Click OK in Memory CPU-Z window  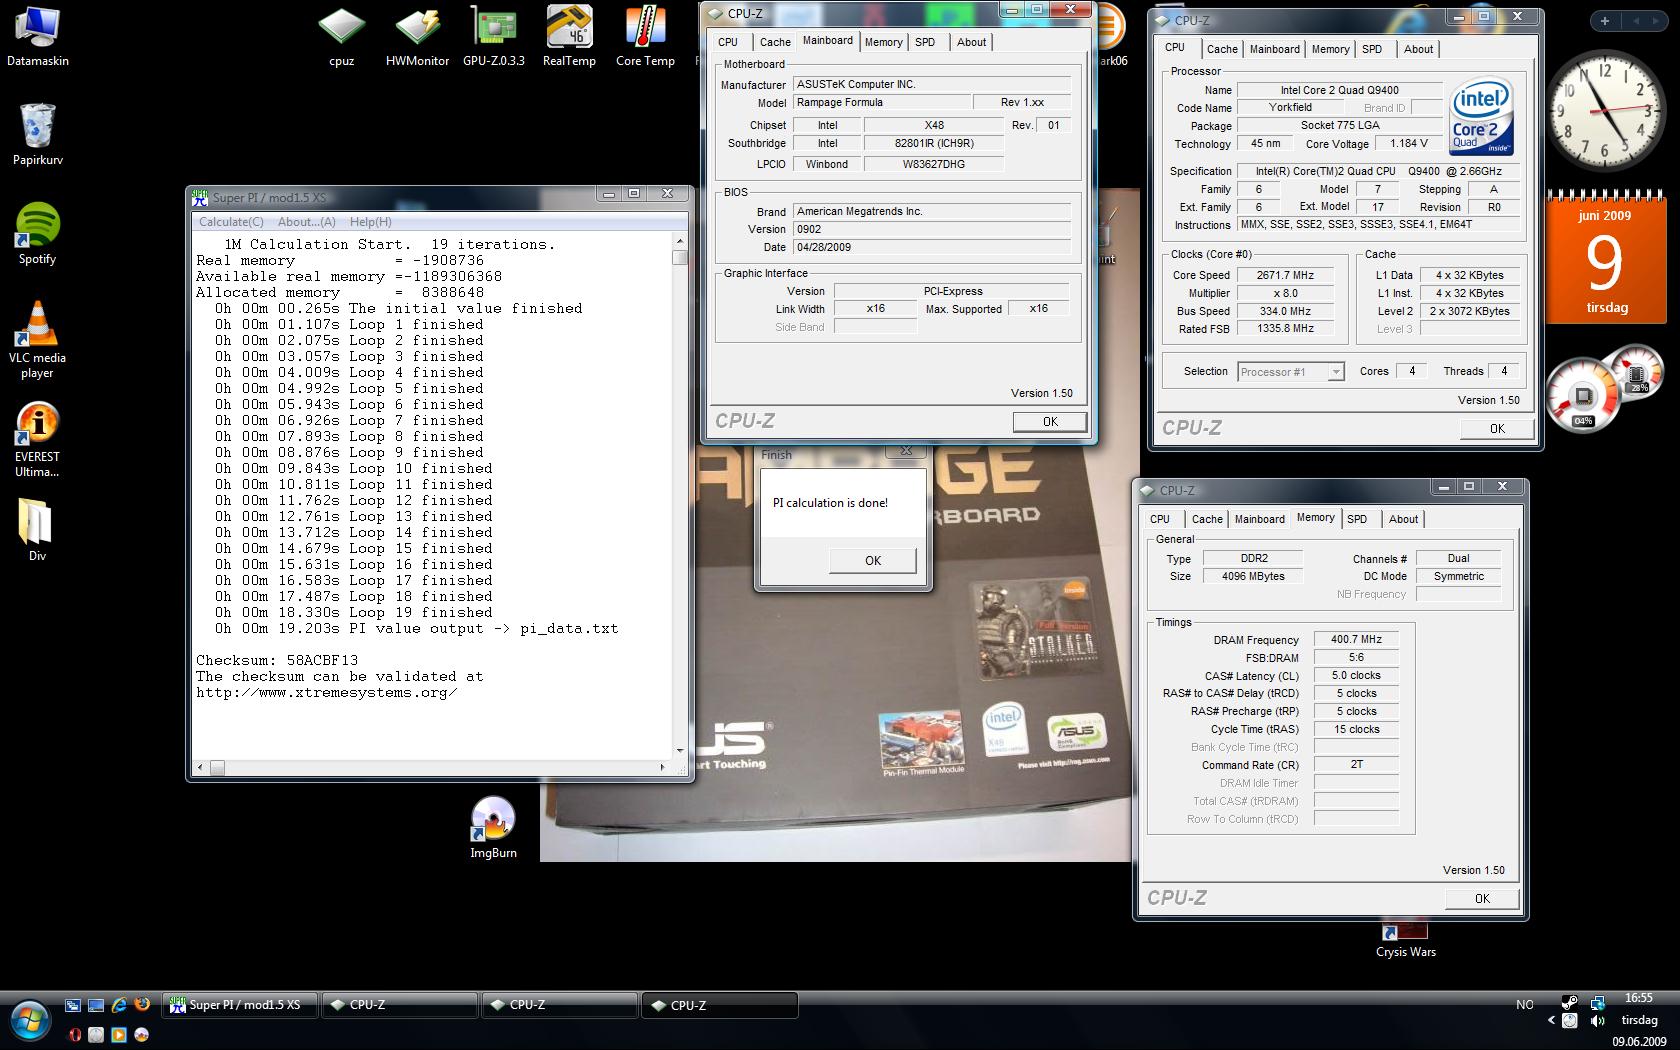1482,899
